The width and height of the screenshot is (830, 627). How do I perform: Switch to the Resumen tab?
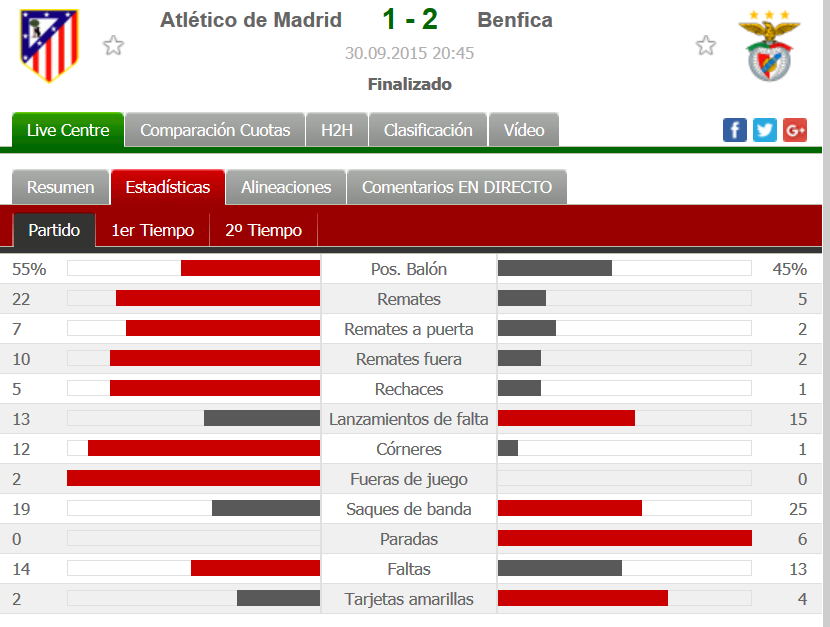pos(60,187)
